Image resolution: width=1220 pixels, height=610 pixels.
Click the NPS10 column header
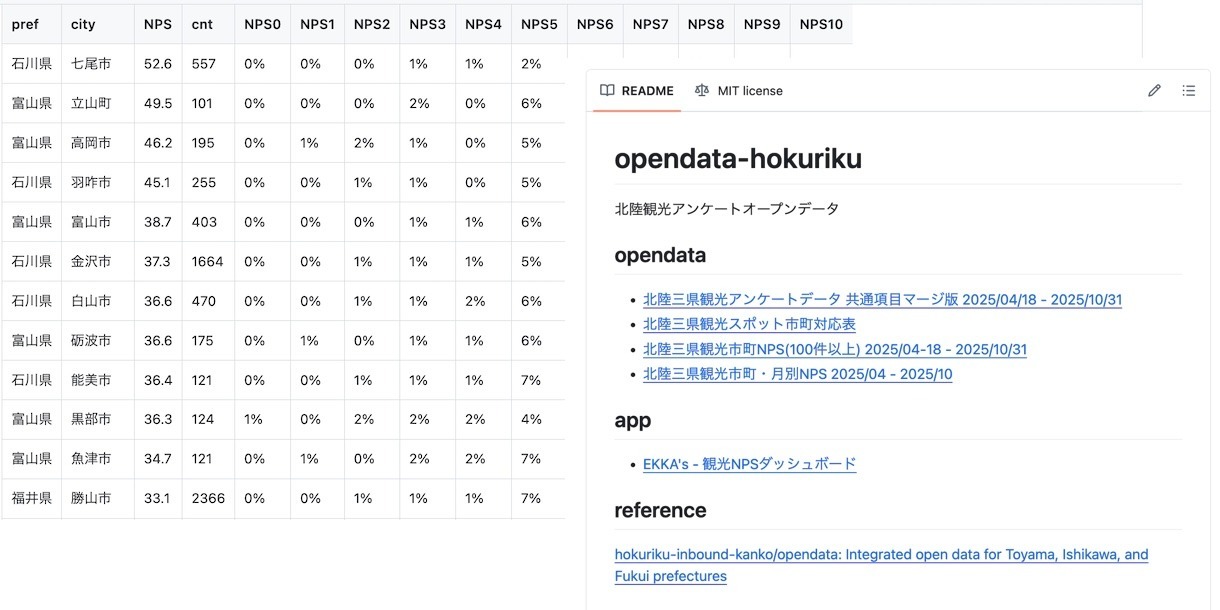pos(821,24)
